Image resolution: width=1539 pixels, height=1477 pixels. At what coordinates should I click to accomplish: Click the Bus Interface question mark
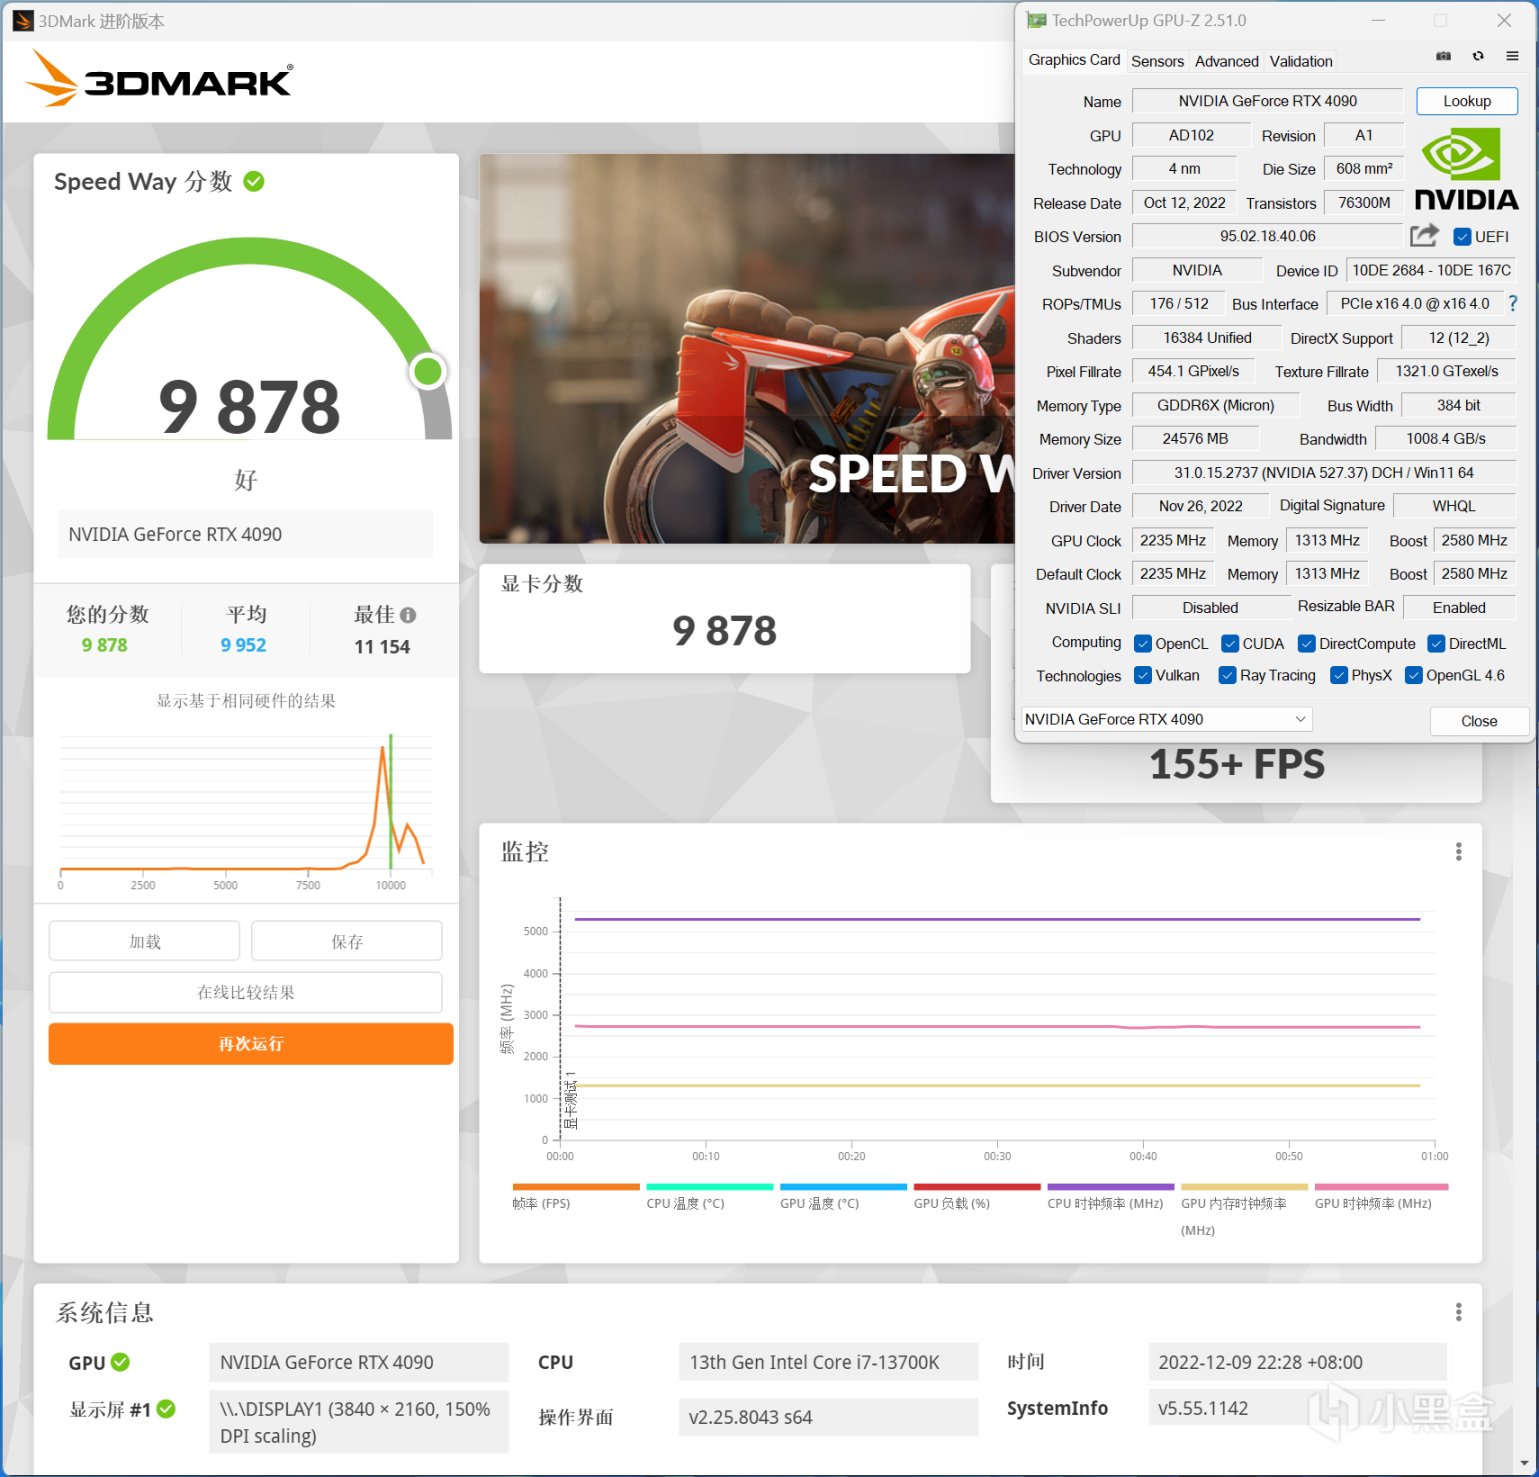[x=1513, y=303]
